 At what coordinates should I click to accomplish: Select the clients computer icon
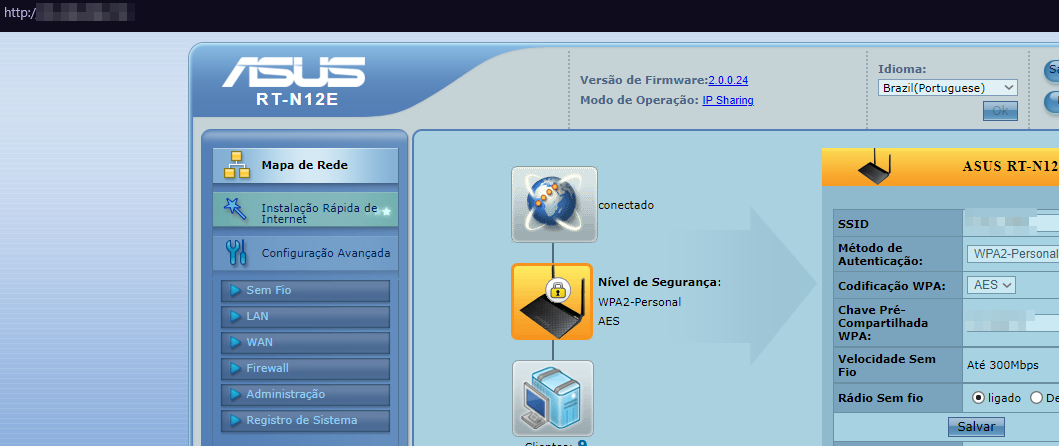coord(552,399)
